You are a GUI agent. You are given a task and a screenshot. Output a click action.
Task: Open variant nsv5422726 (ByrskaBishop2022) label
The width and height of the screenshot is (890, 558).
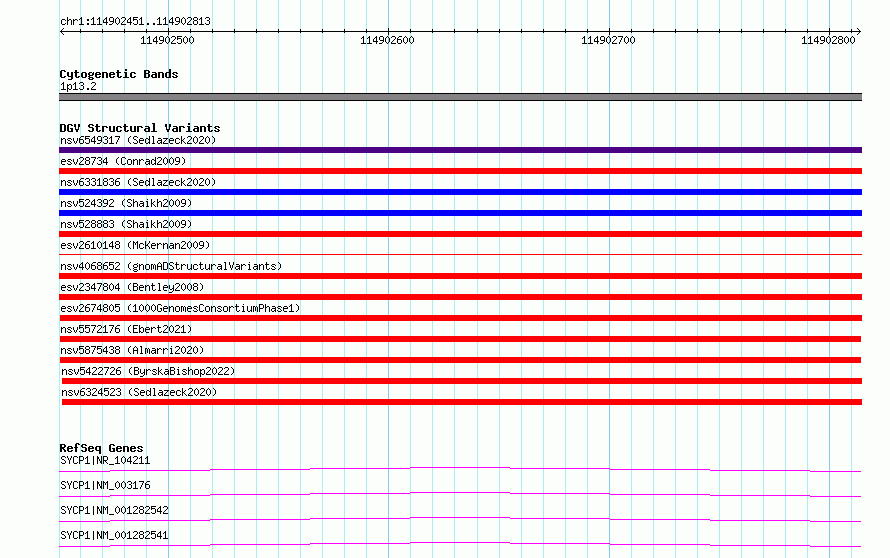click(x=148, y=371)
